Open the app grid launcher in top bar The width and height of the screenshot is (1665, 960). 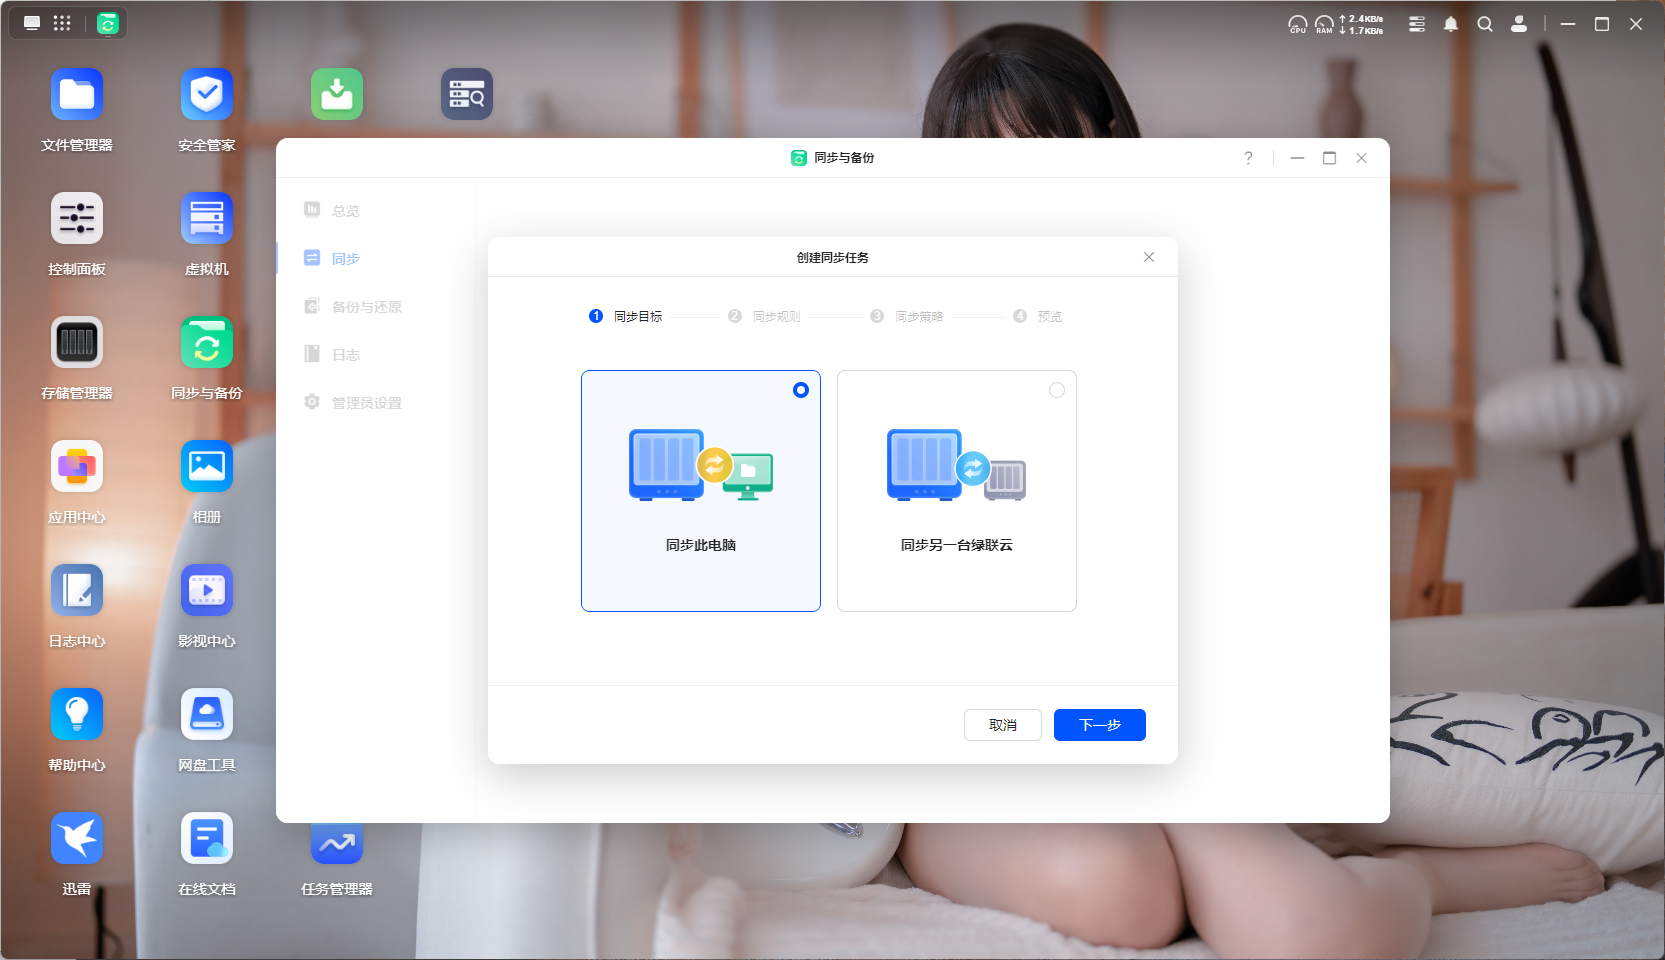pos(62,23)
